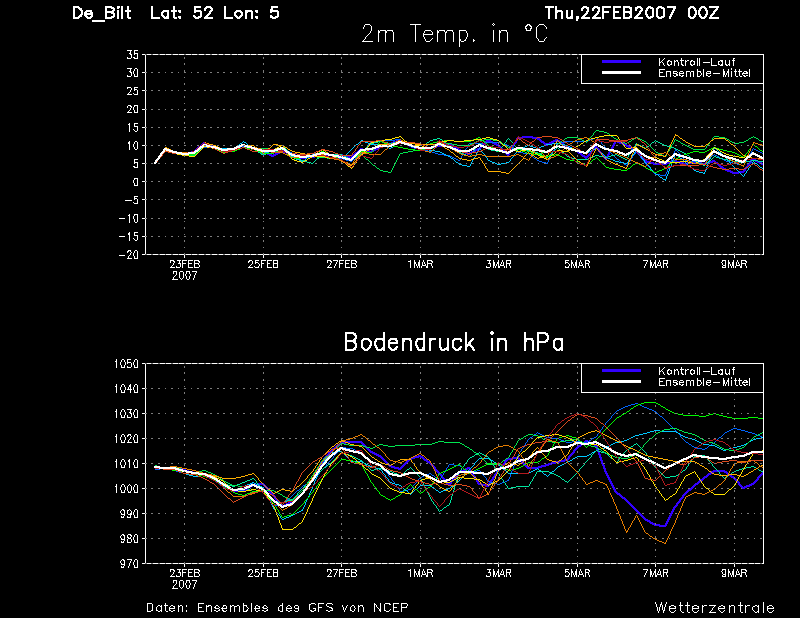Click the -20 label on temperature axis
The height and width of the screenshot is (618, 800).
click(x=129, y=255)
